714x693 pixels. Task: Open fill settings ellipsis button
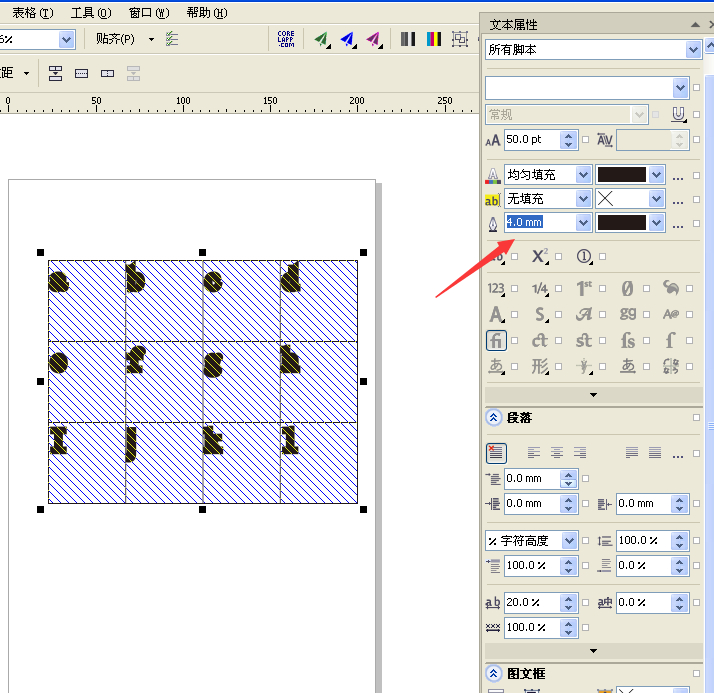(x=678, y=177)
